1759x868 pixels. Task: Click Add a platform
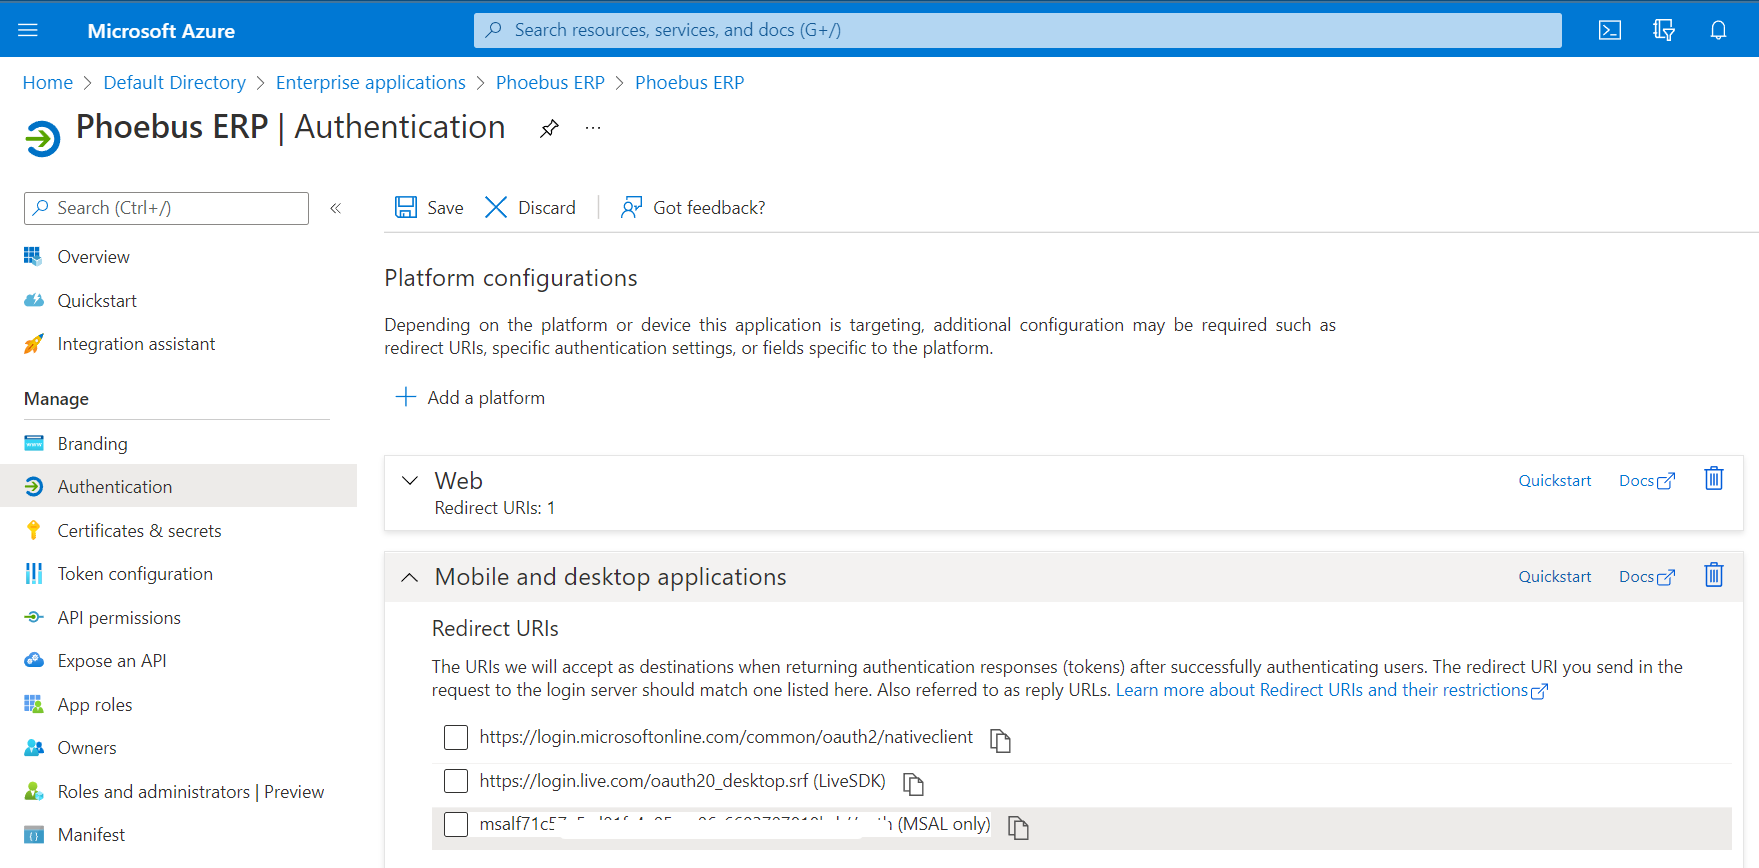[x=470, y=397]
